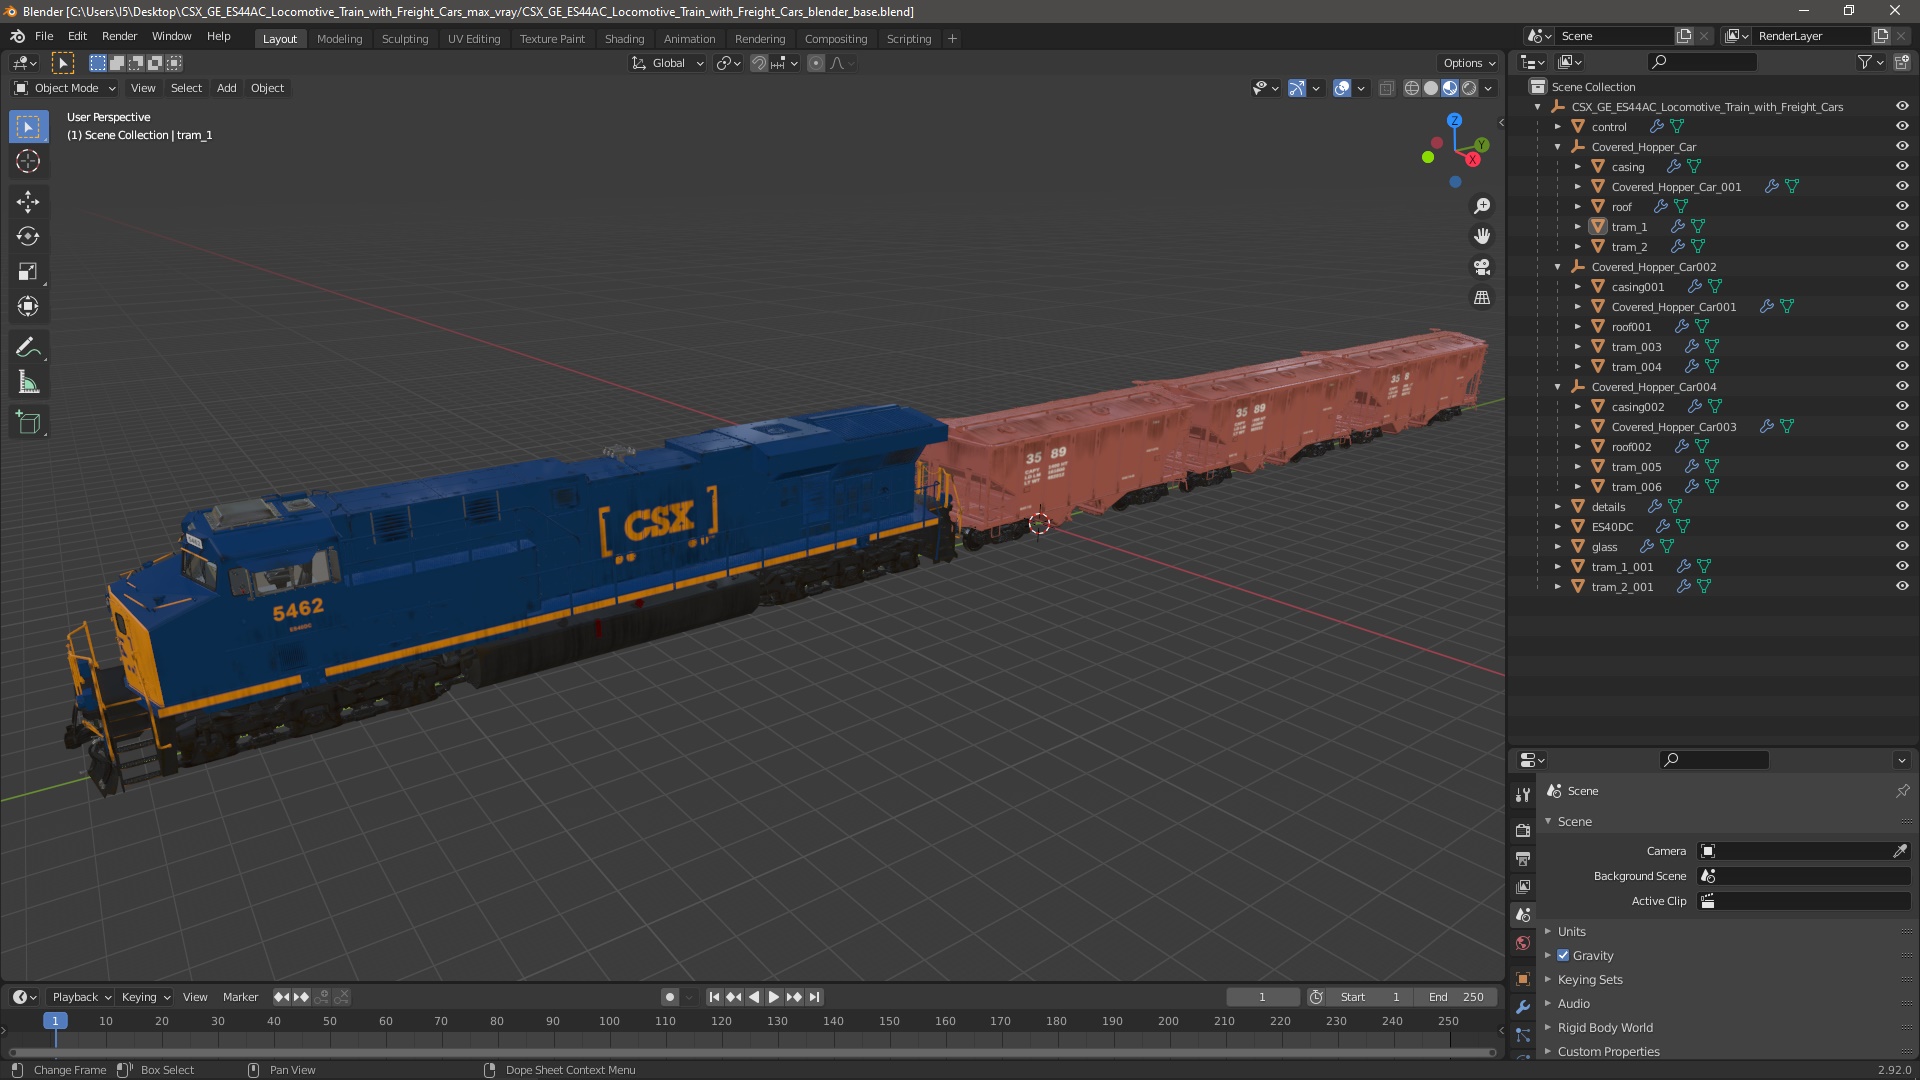The width and height of the screenshot is (1920, 1080).
Task: Hide the casing object in outliner
Action: (1902, 166)
